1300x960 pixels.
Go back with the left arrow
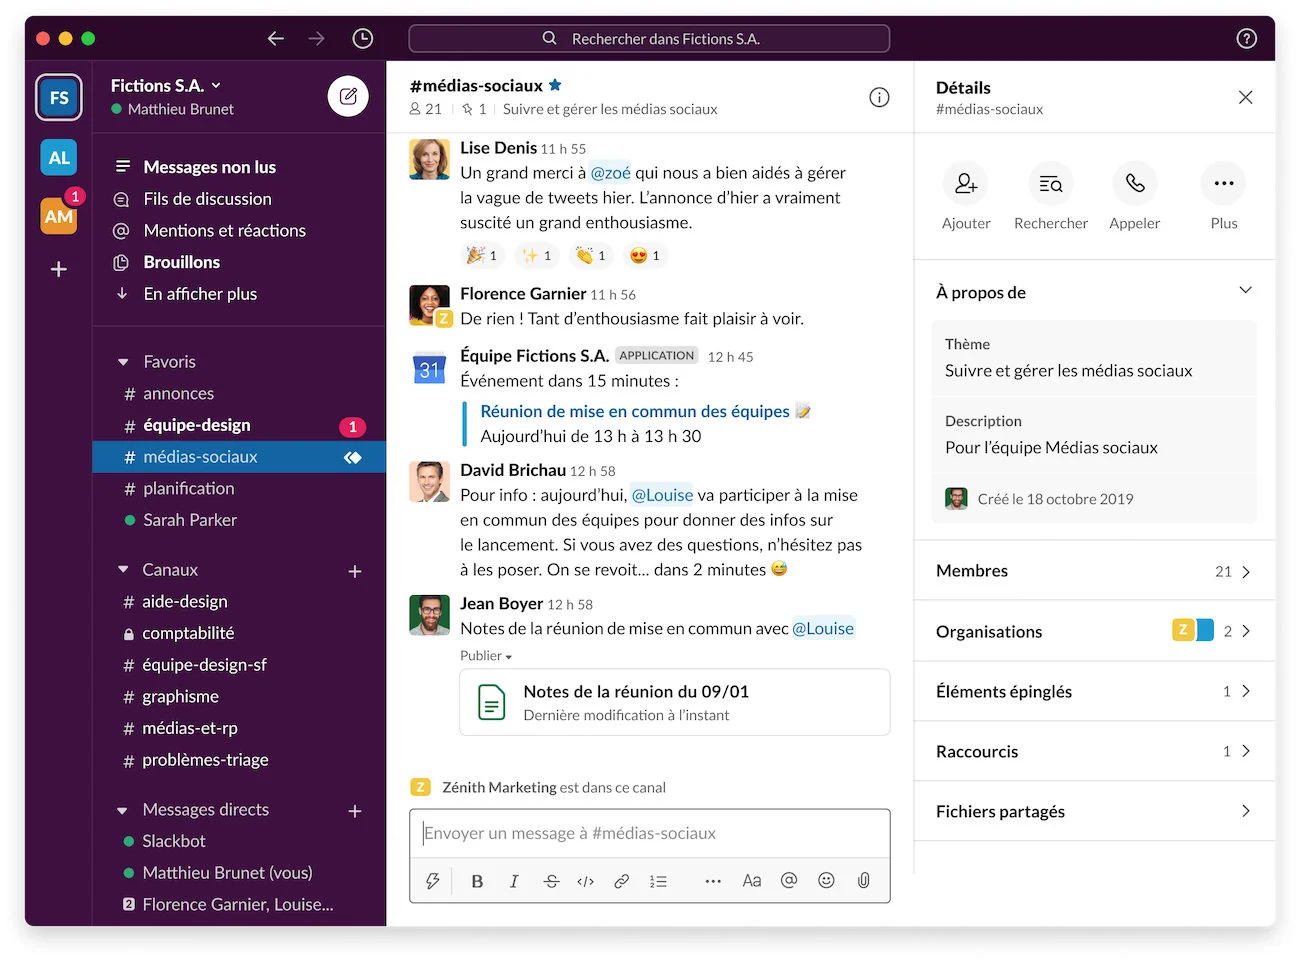tap(276, 38)
